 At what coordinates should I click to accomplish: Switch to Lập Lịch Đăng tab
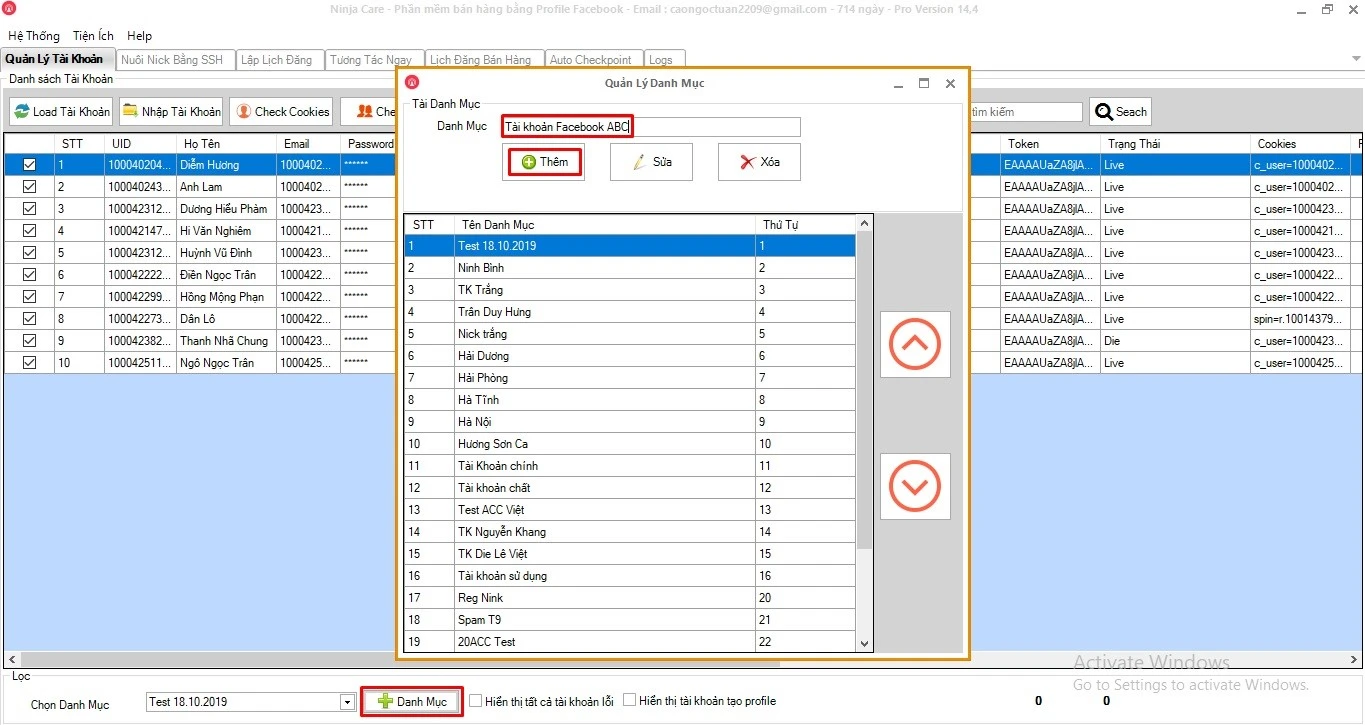(280, 60)
